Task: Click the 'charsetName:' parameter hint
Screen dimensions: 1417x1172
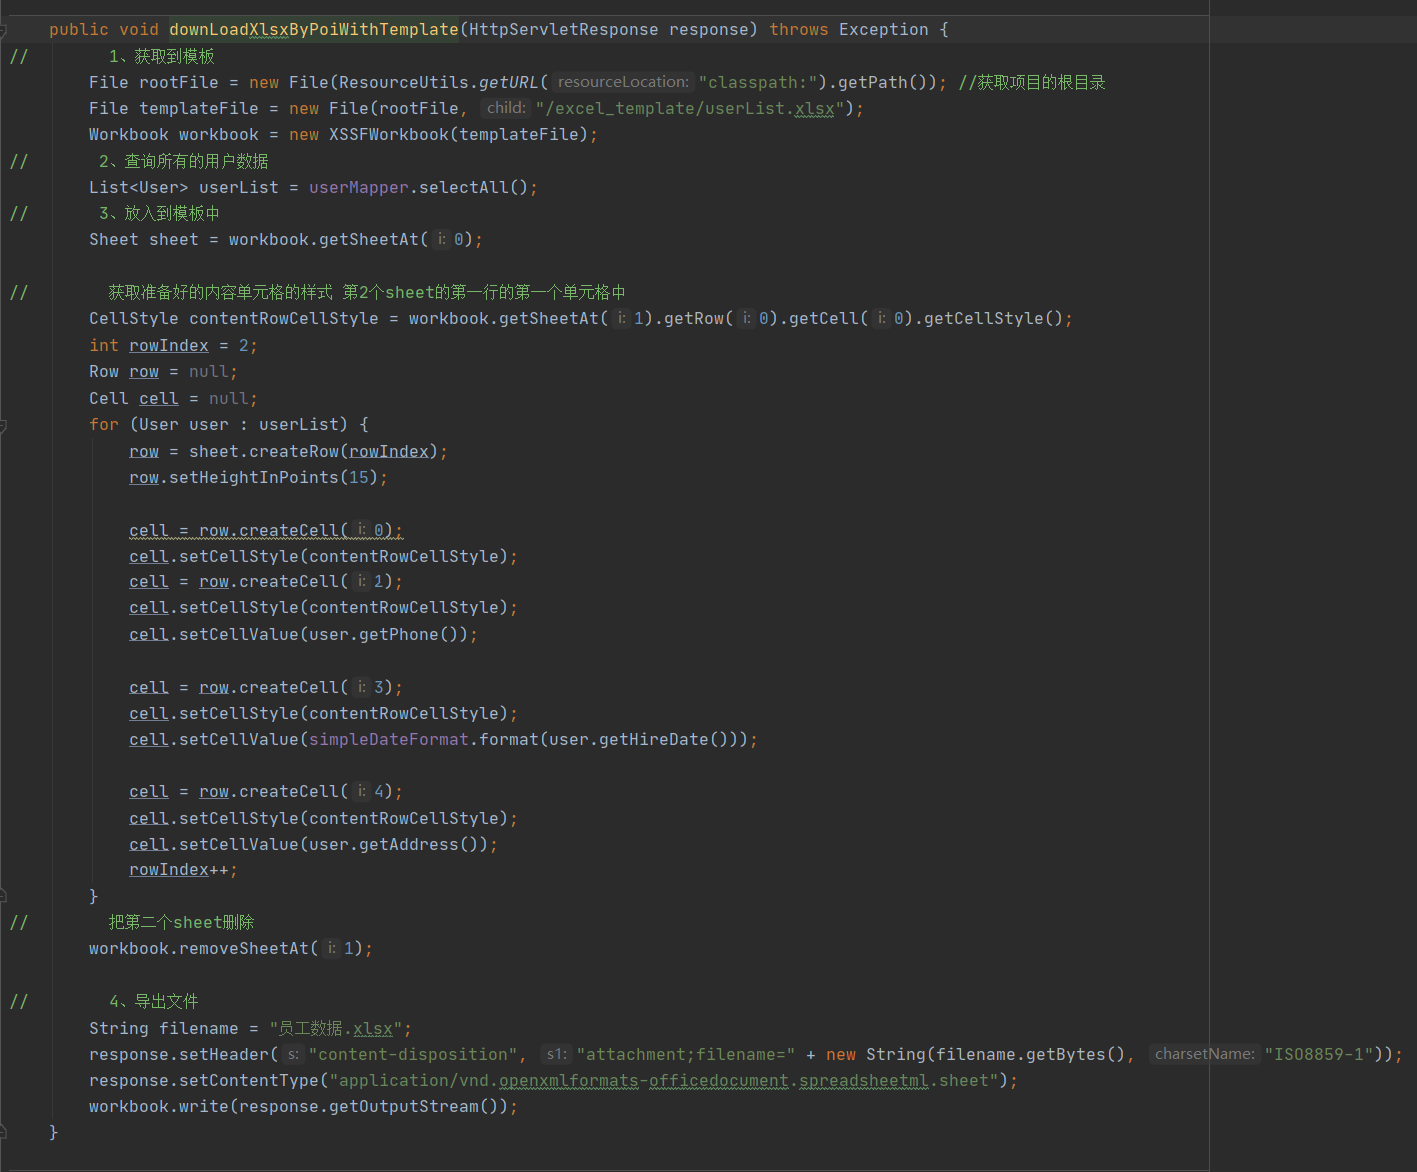Action: (x=1205, y=1054)
